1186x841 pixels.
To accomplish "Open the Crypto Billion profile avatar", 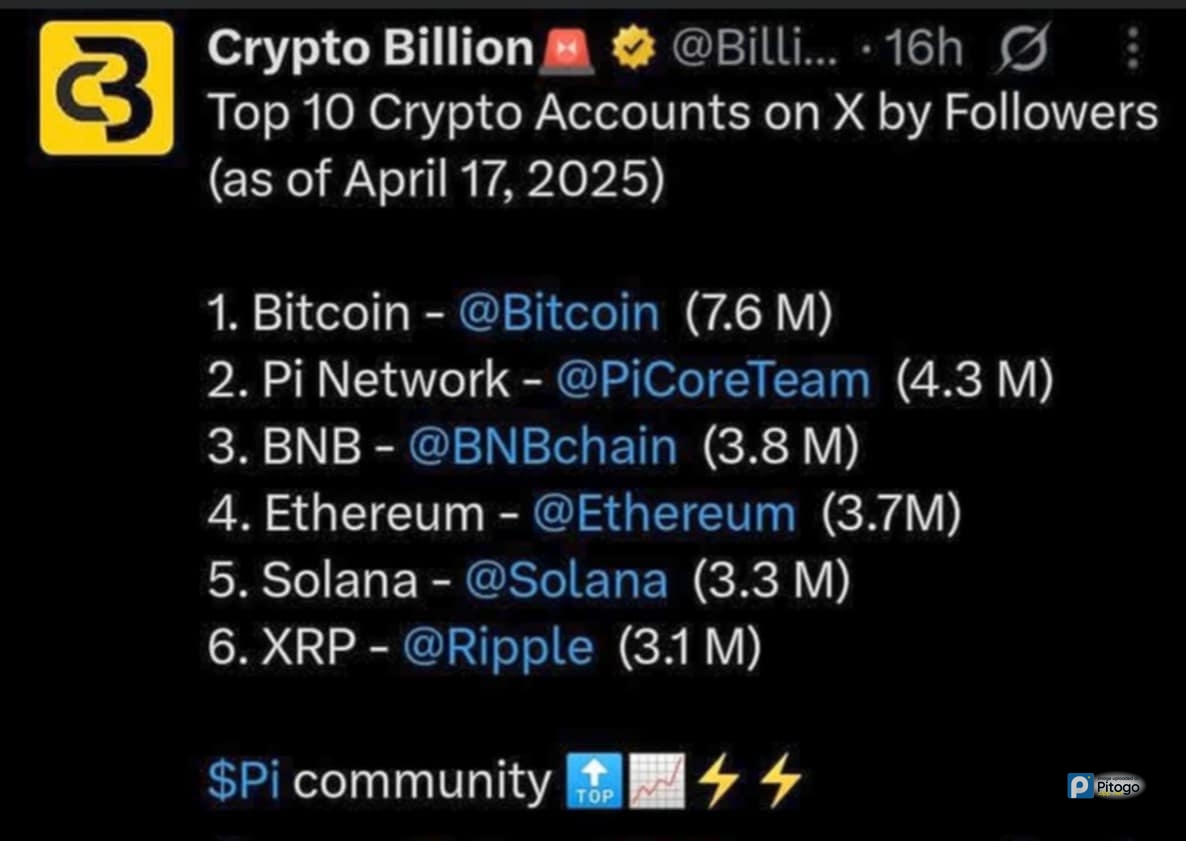I will point(107,88).
